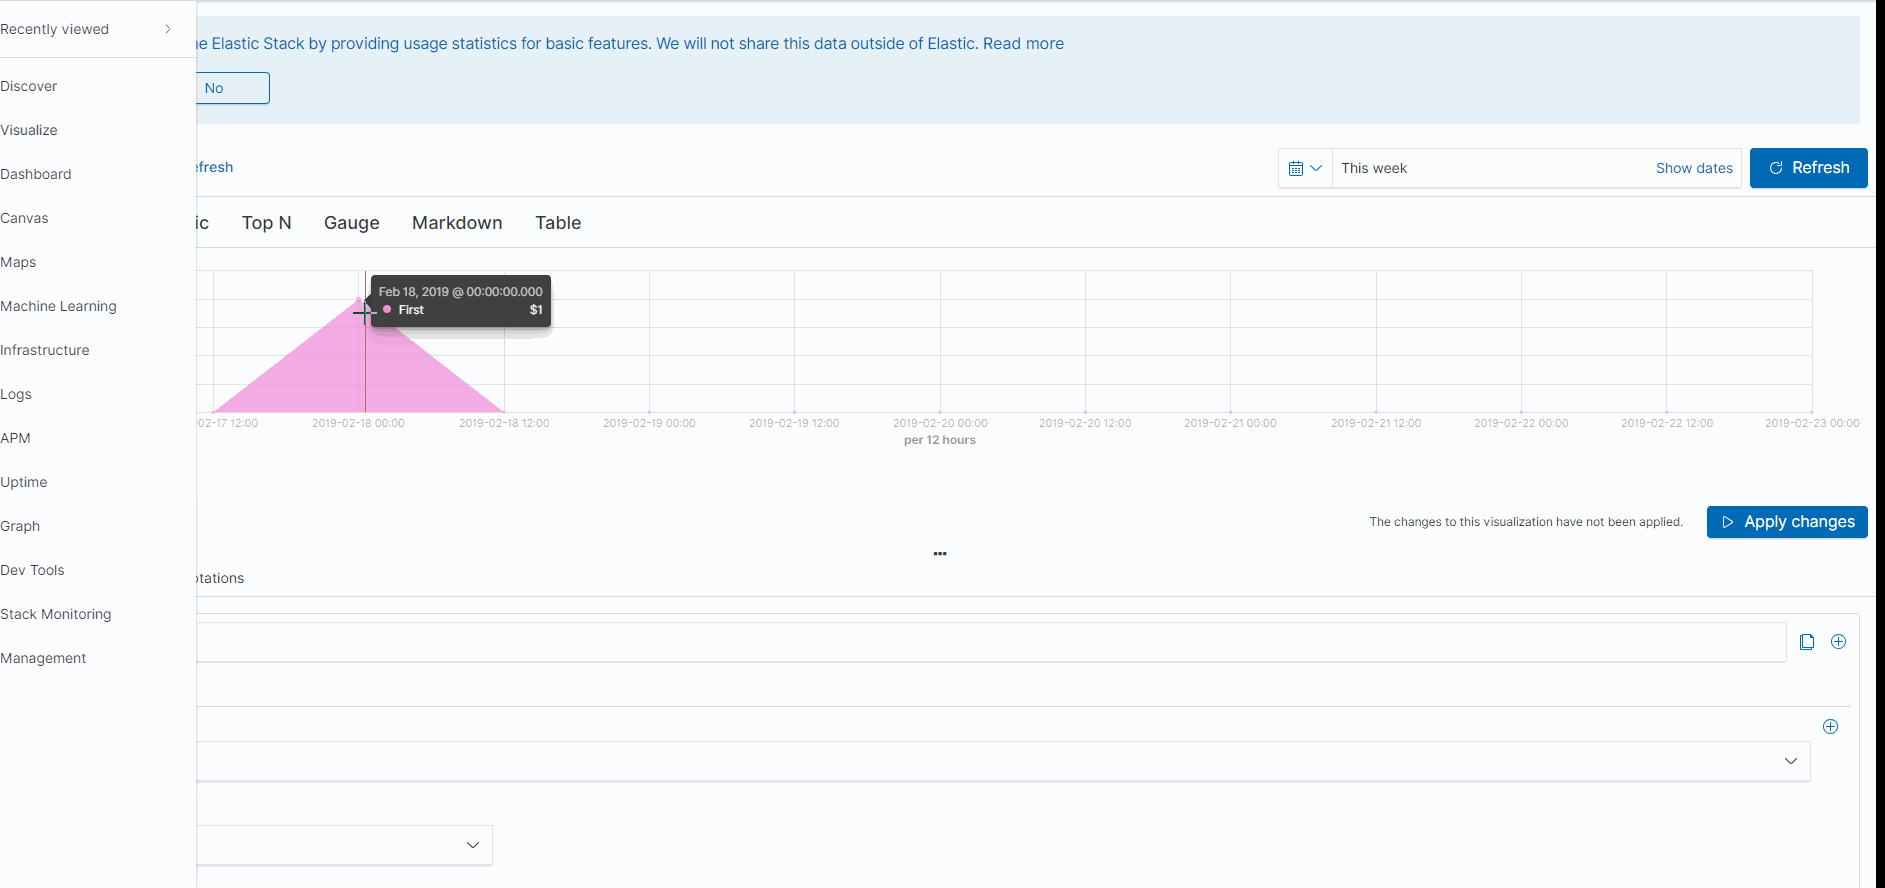Open the Logs app
Image resolution: width=1885 pixels, height=888 pixels.
(x=16, y=394)
